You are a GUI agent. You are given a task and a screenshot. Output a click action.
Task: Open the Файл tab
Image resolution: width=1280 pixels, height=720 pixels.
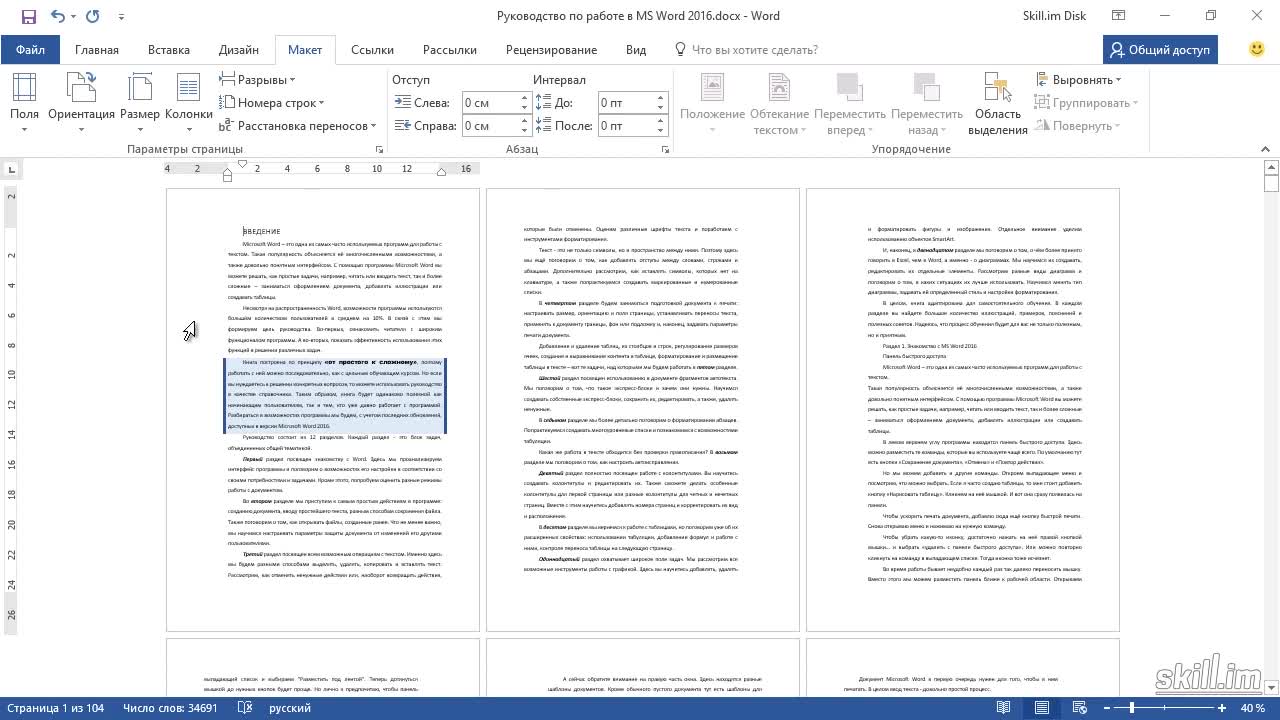pos(30,50)
